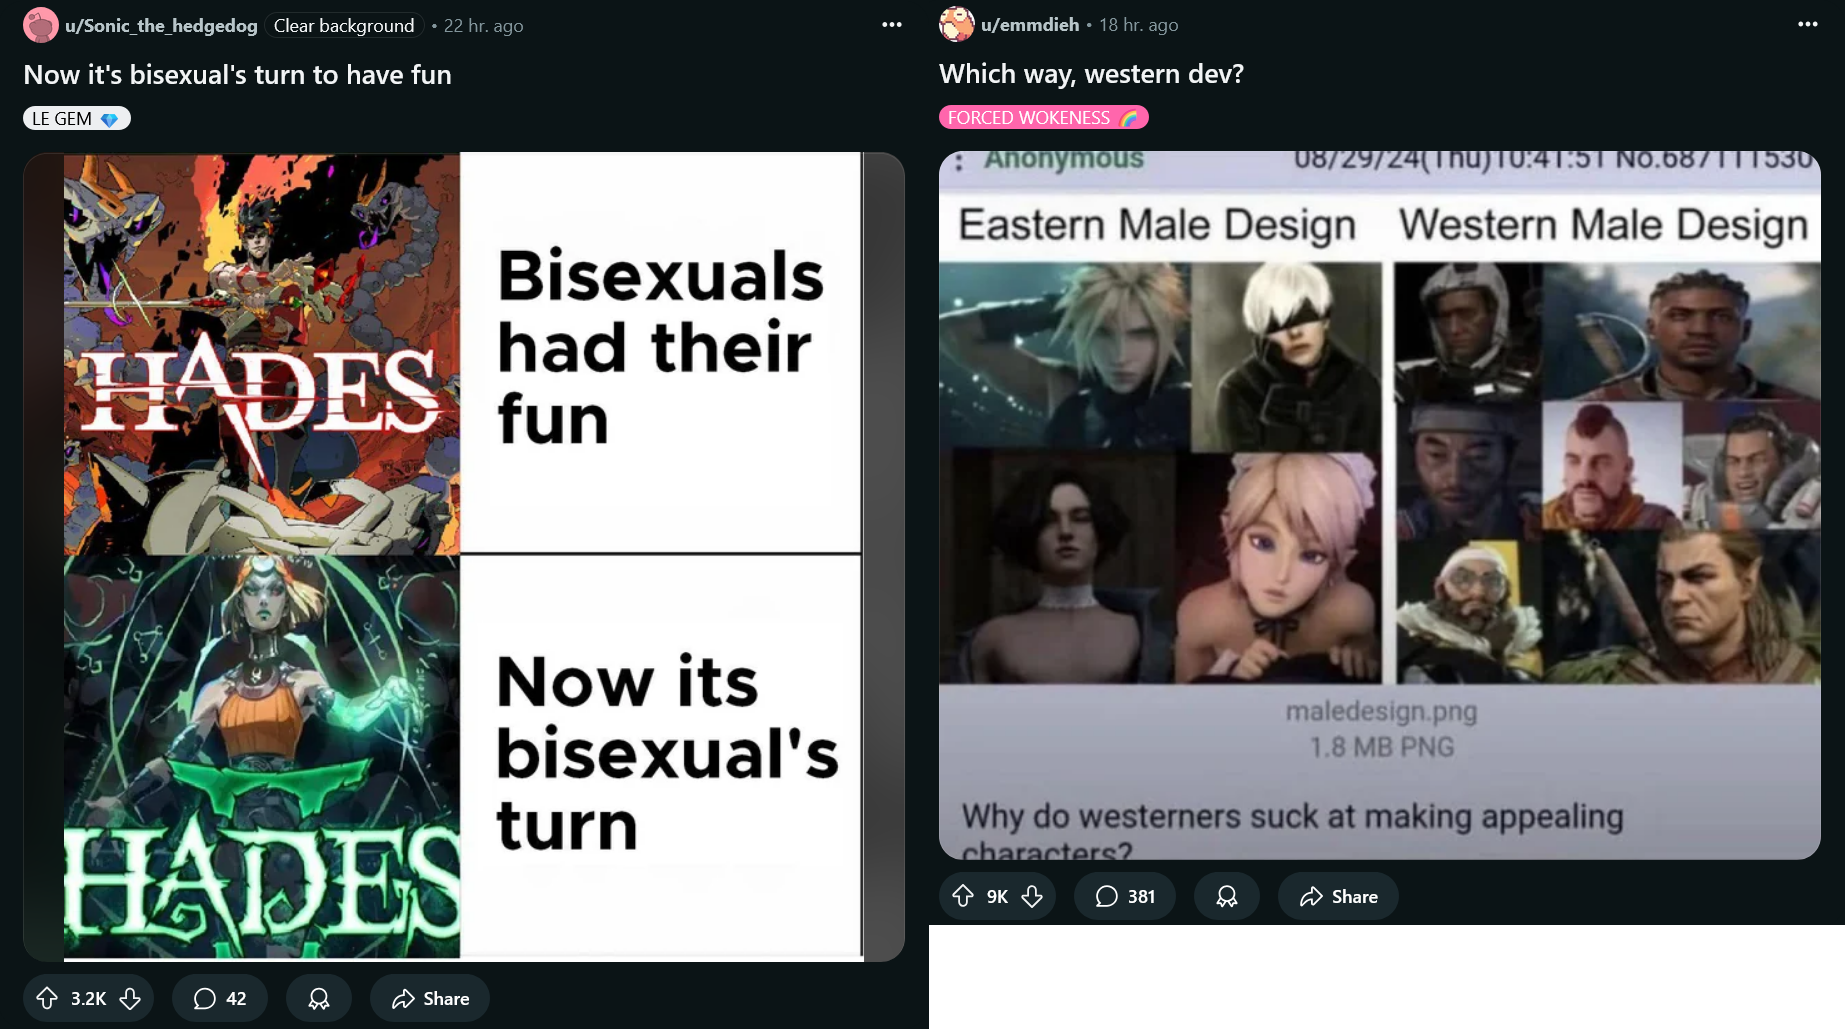Filter by the FORCED WOKENESS flair

tap(1044, 118)
